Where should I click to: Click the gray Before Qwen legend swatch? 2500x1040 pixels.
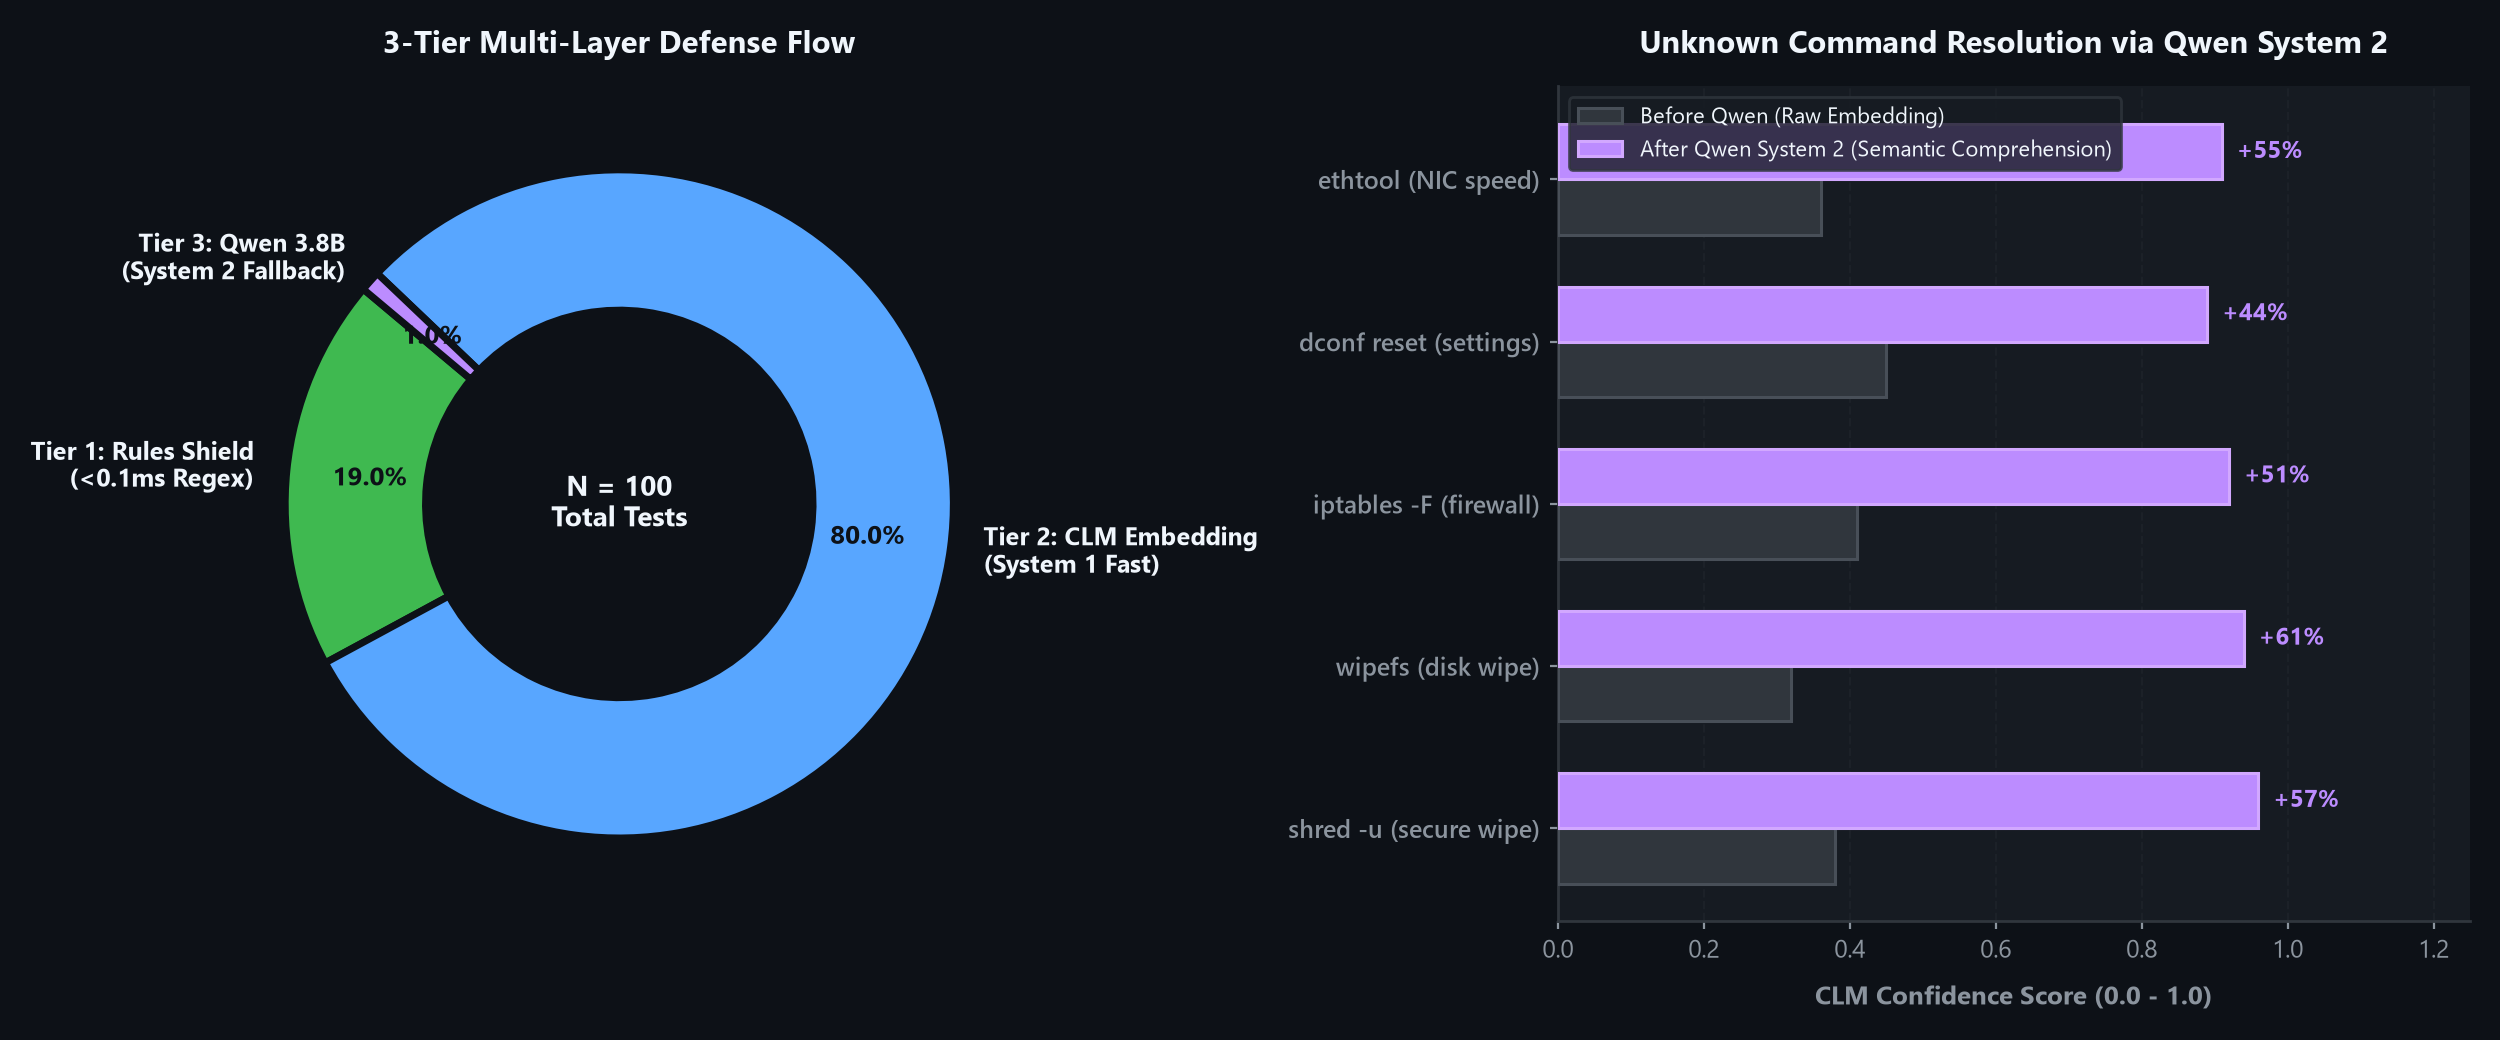click(1600, 116)
